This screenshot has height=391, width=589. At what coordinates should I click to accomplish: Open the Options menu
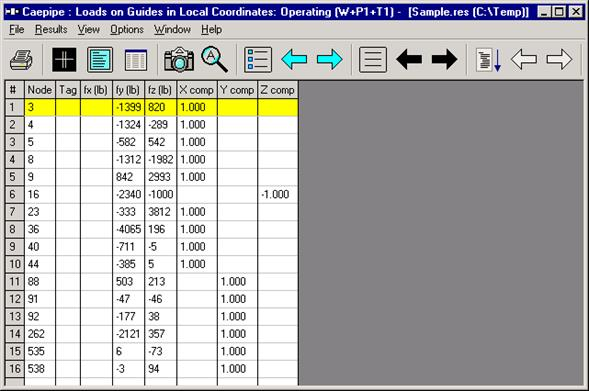(x=127, y=29)
